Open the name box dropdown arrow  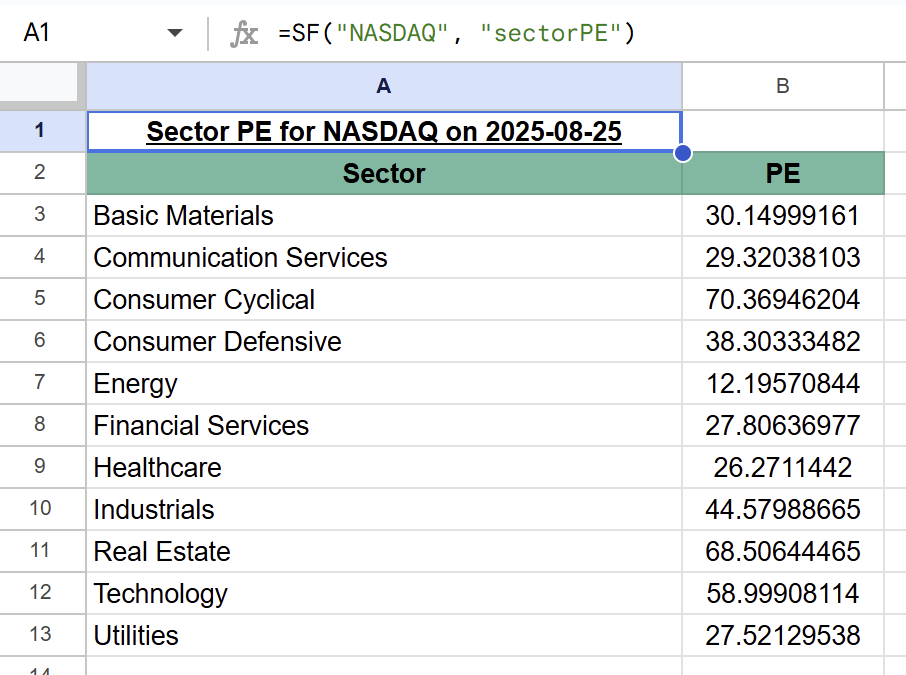coord(175,32)
